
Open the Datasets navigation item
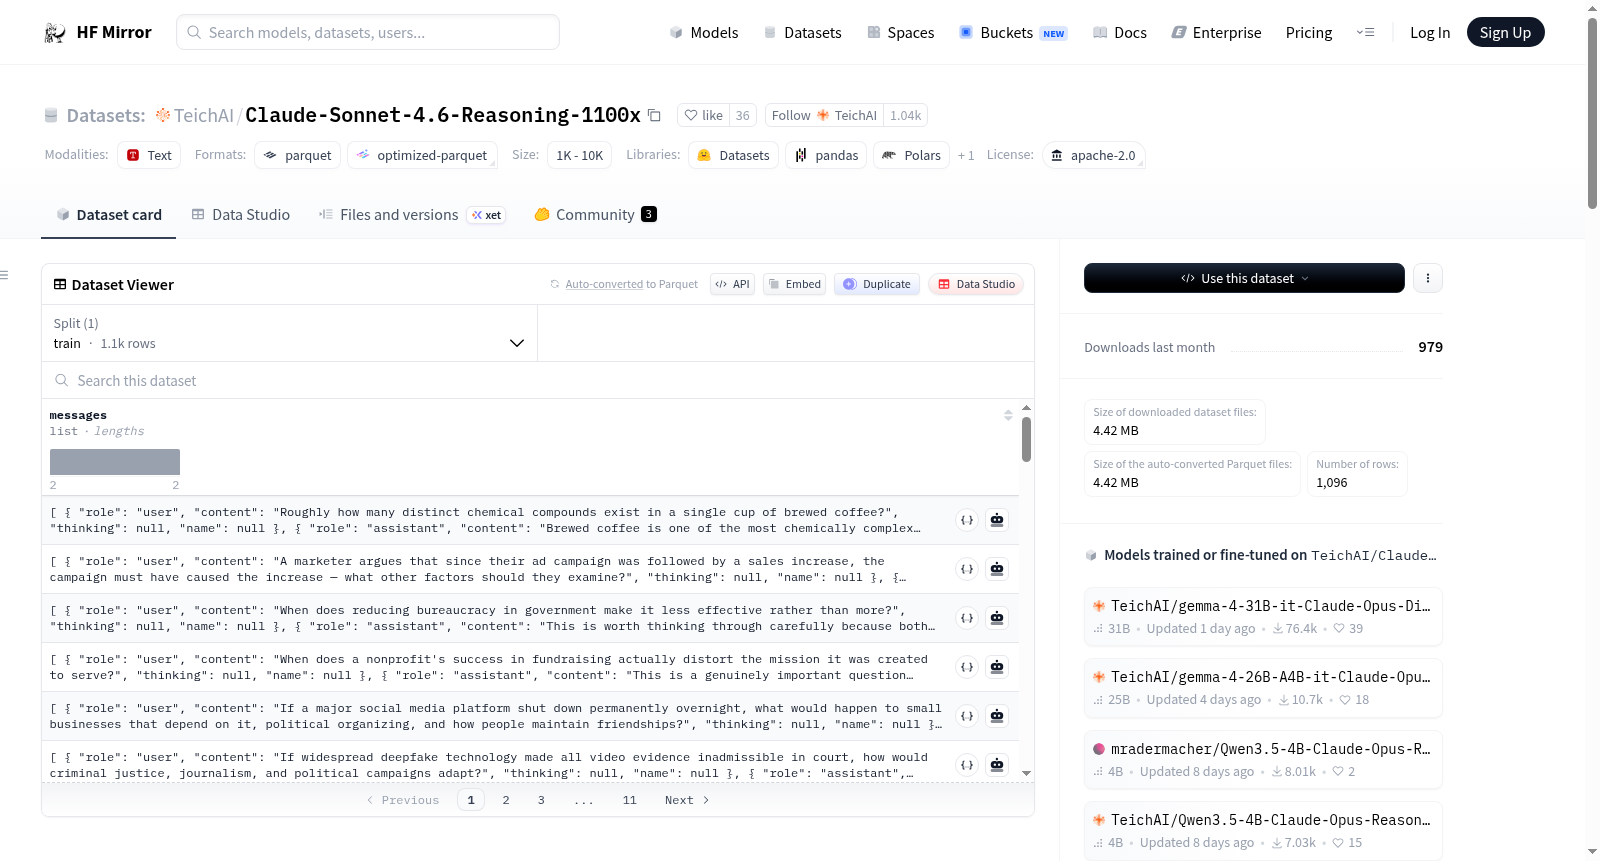point(802,32)
